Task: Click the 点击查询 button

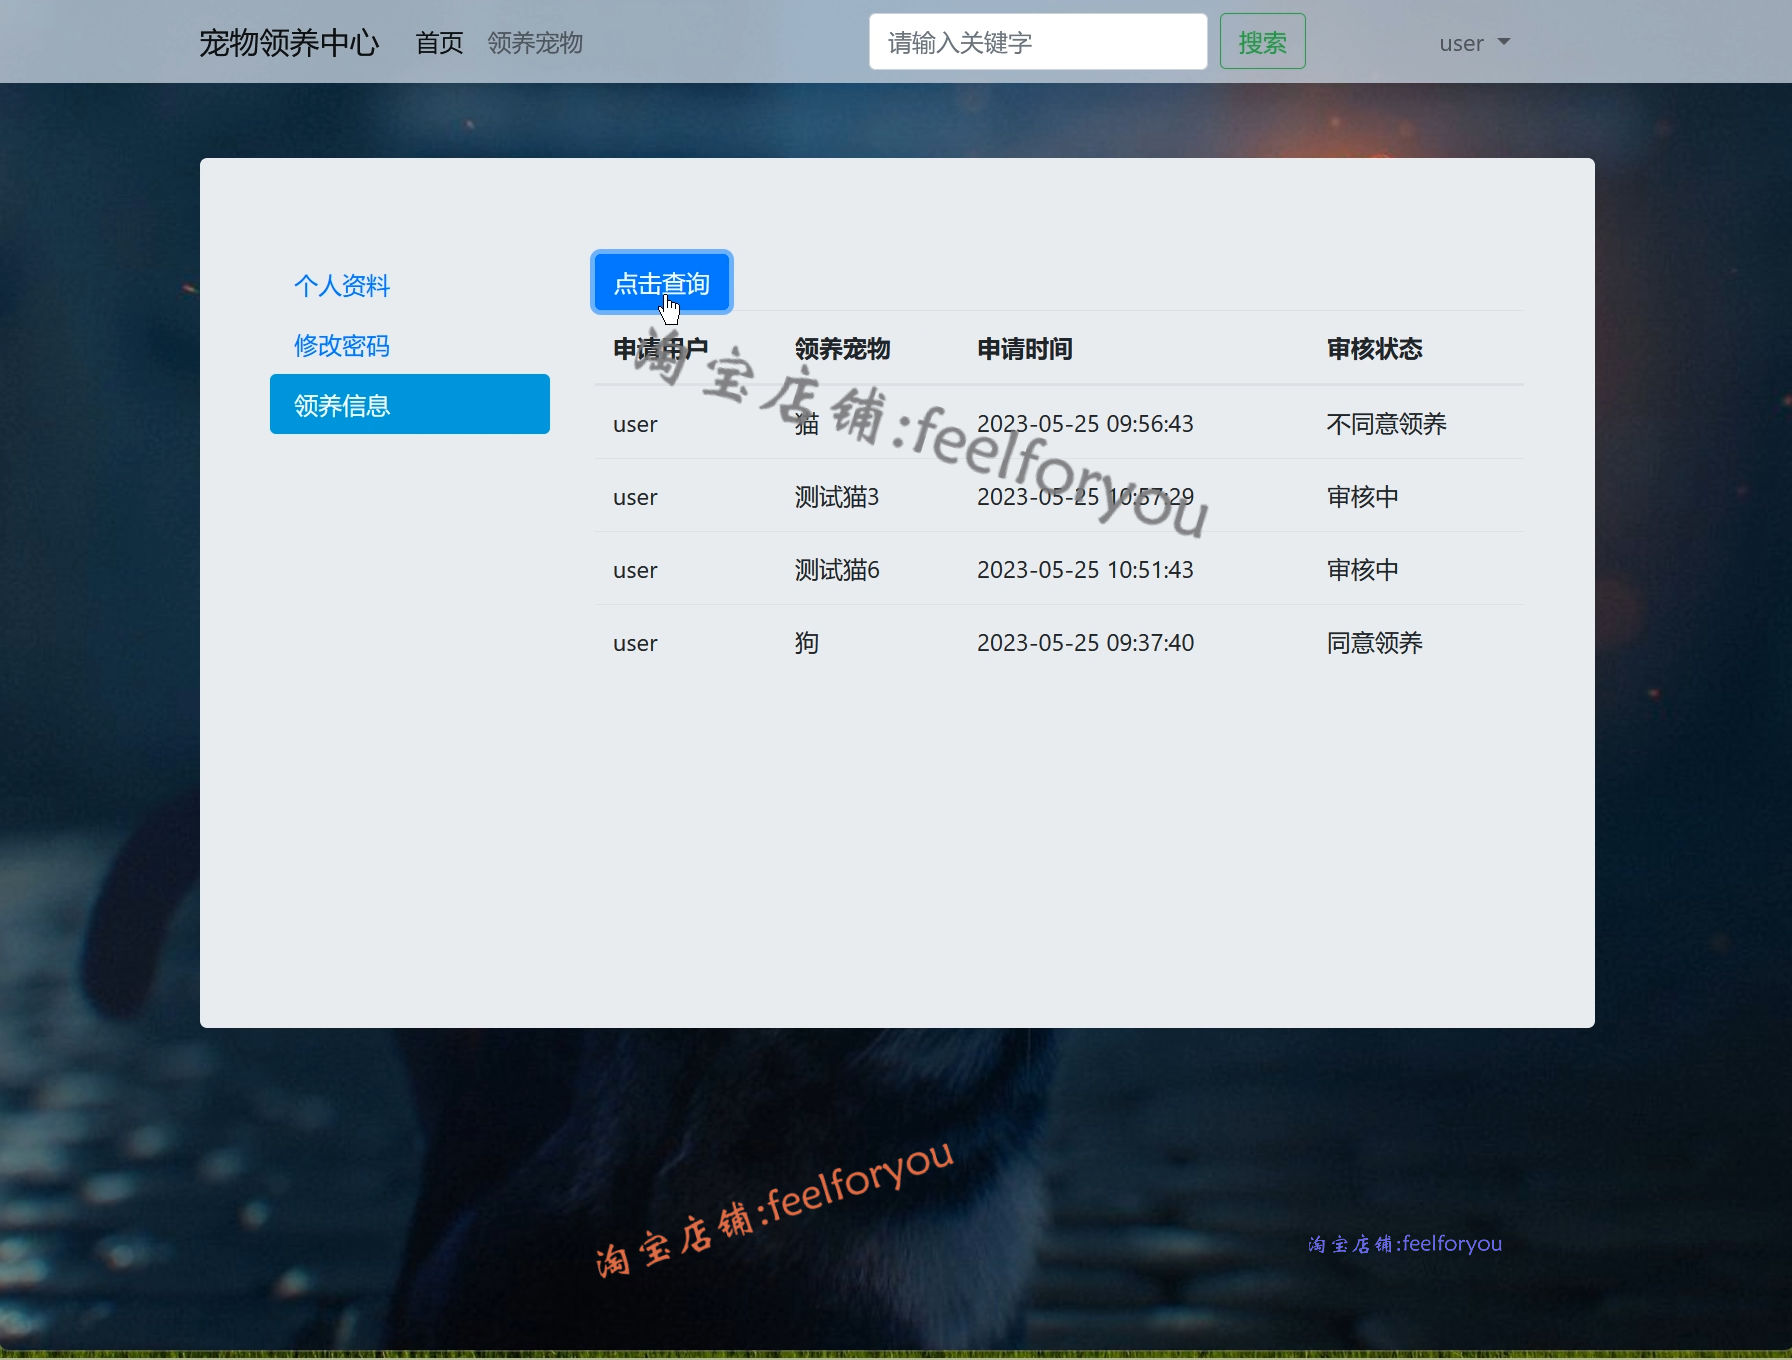Action: 661,283
